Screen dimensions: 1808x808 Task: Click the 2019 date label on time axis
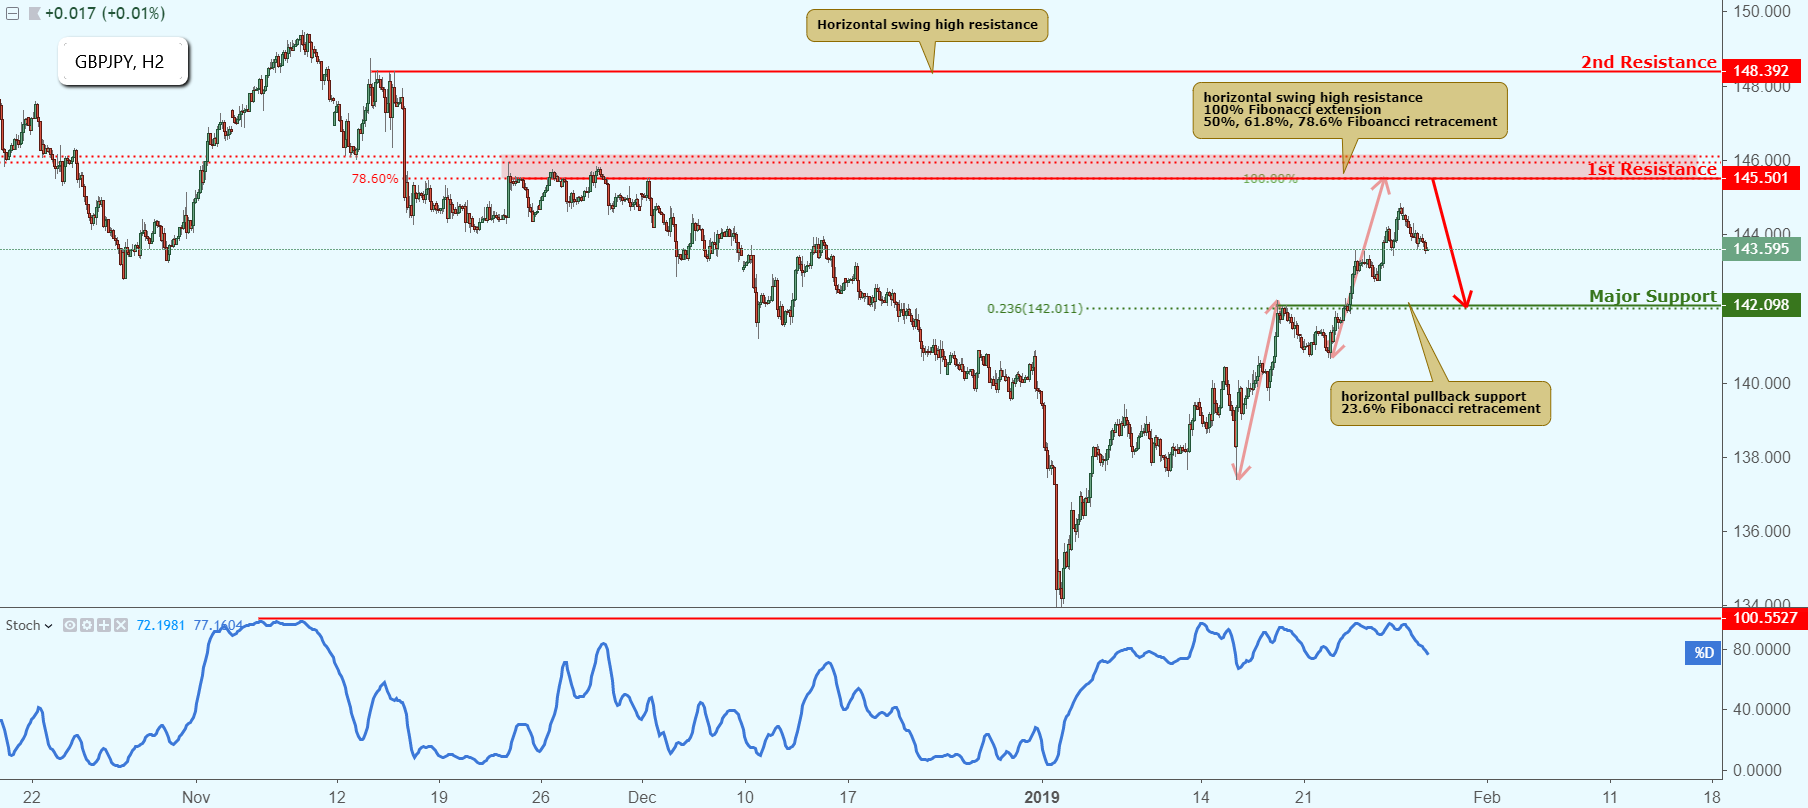[1042, 797]
